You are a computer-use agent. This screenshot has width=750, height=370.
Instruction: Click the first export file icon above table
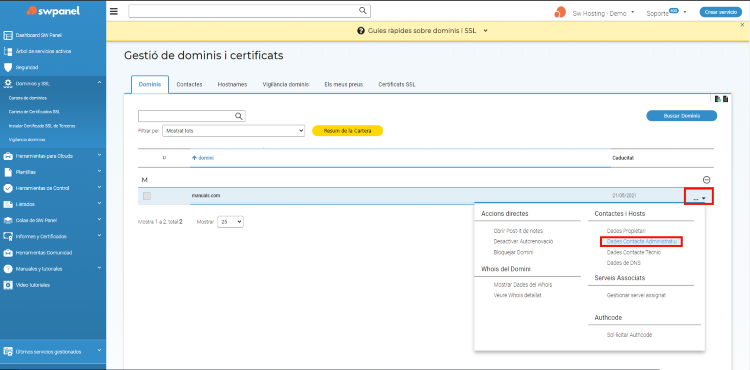(x=717, y=99)
